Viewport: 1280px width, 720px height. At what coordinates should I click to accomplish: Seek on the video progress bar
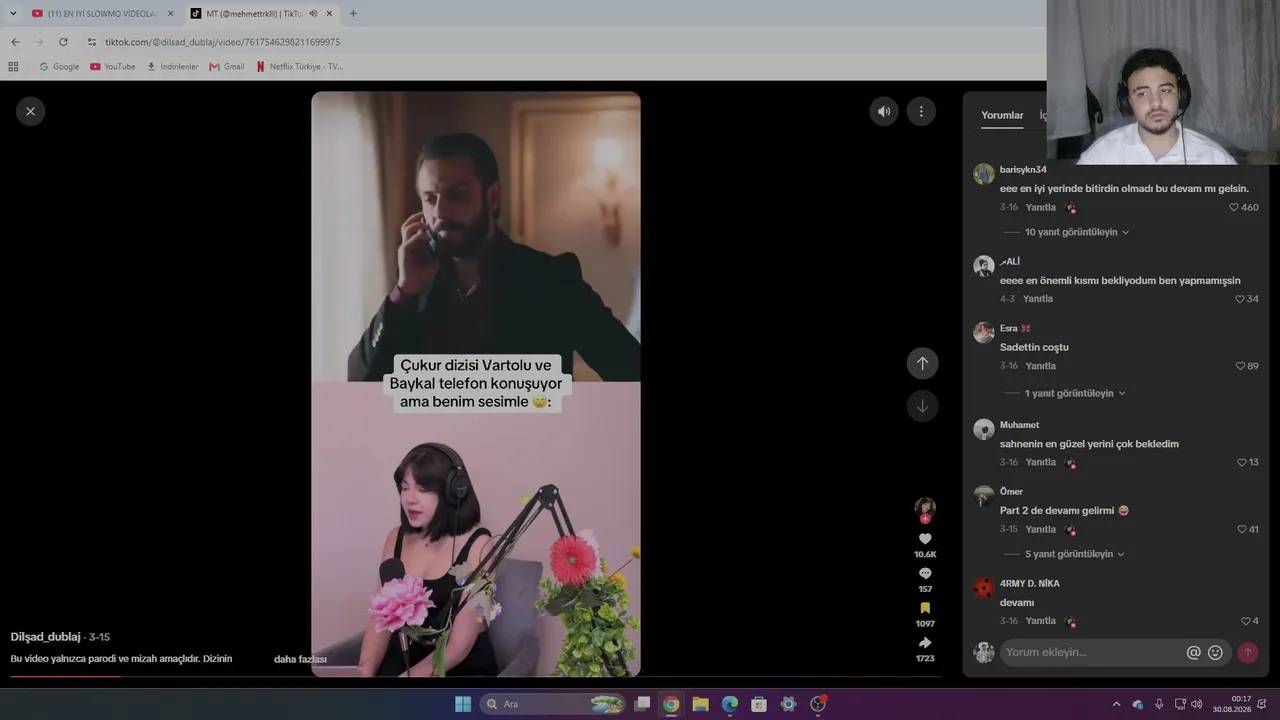pyautogui.click(x=475, y=677)
